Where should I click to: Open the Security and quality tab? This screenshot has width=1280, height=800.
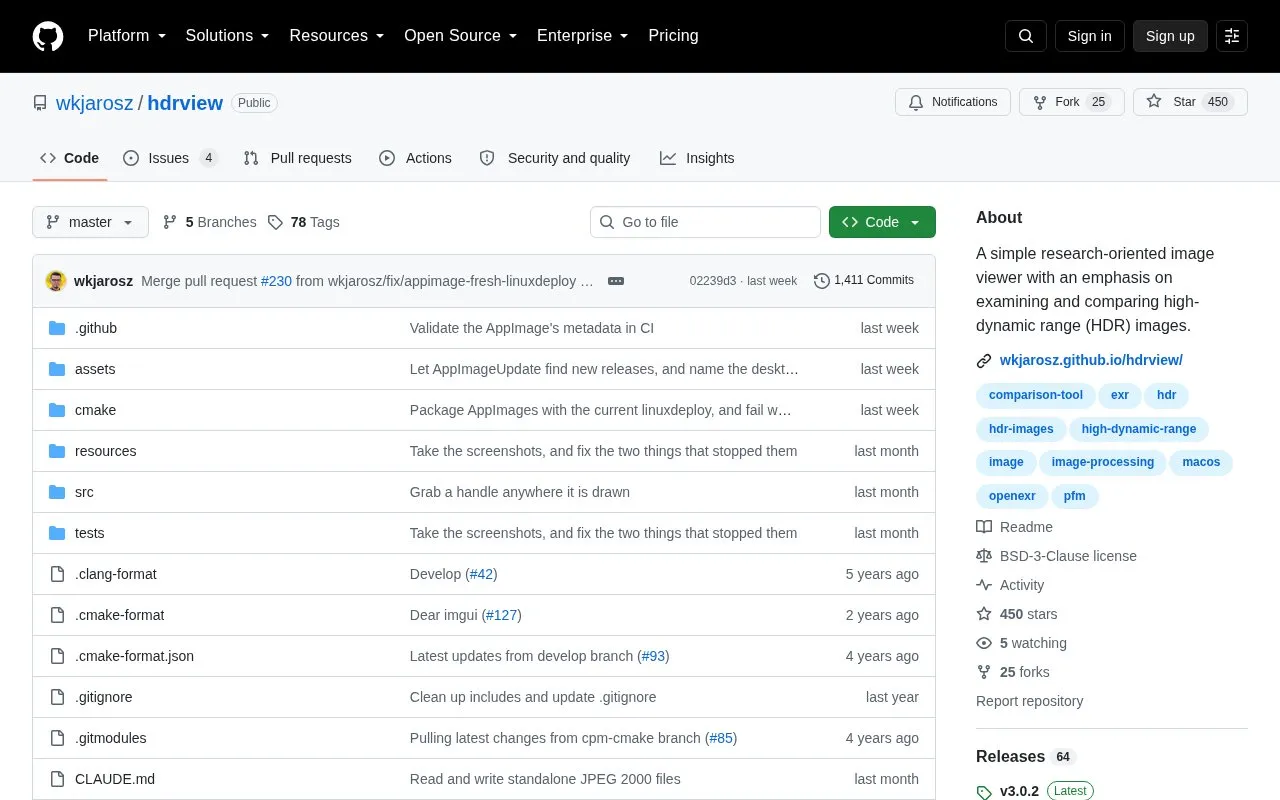tap(555, 158)
